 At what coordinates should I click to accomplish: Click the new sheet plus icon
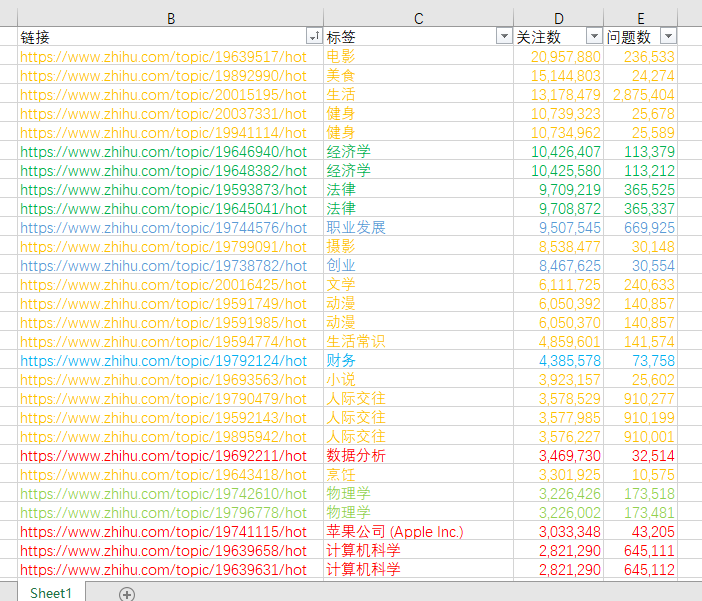pyautogui.click(x=127, y=593)
